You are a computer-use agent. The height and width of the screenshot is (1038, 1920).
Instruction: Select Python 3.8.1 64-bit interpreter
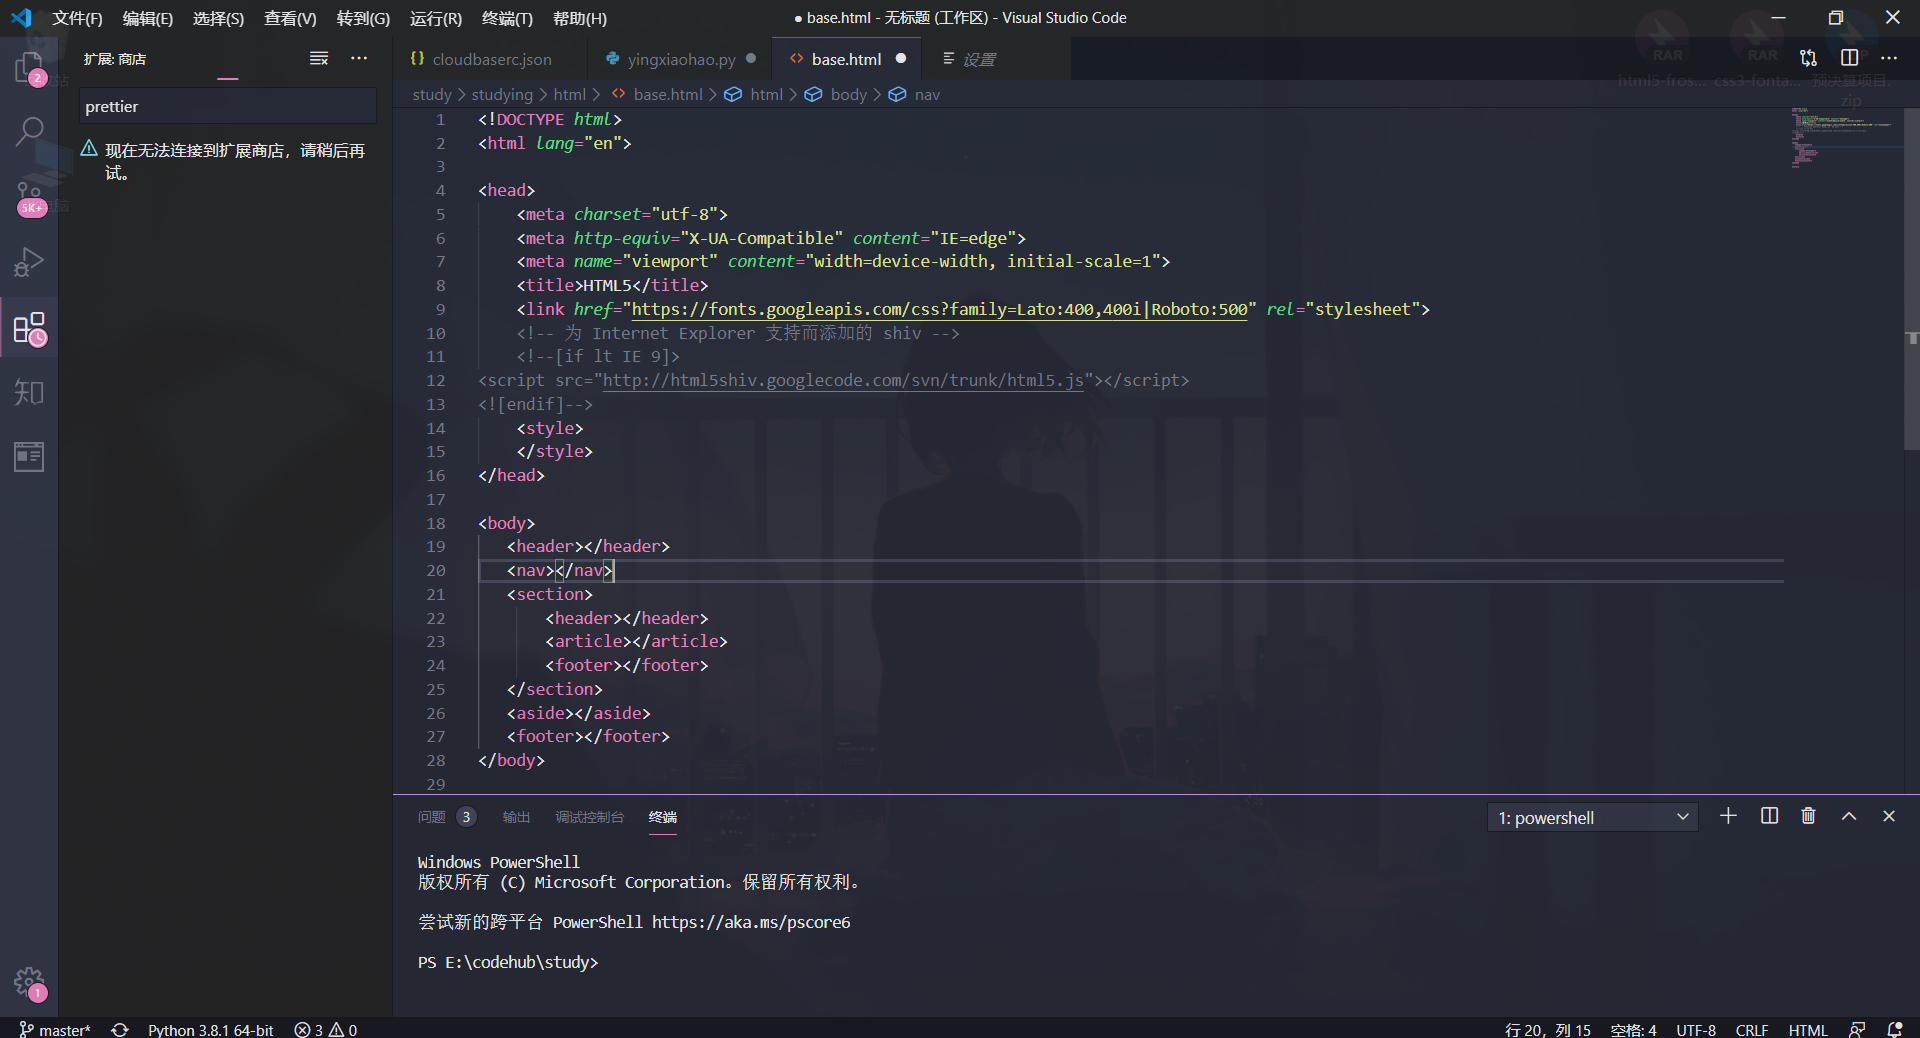[x=210, y=1029]
